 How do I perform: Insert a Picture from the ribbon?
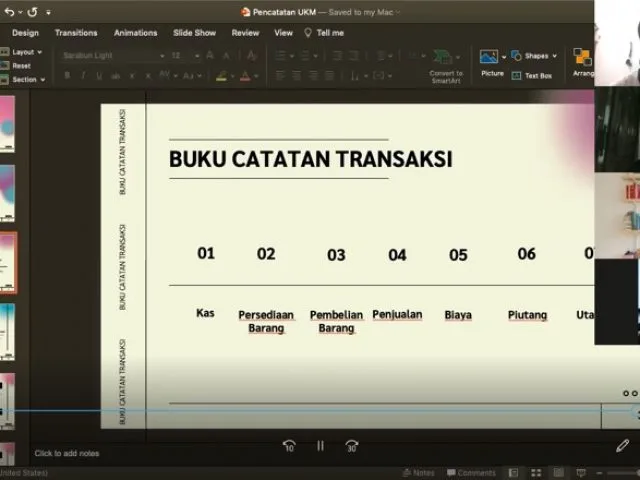click(491, 62)
